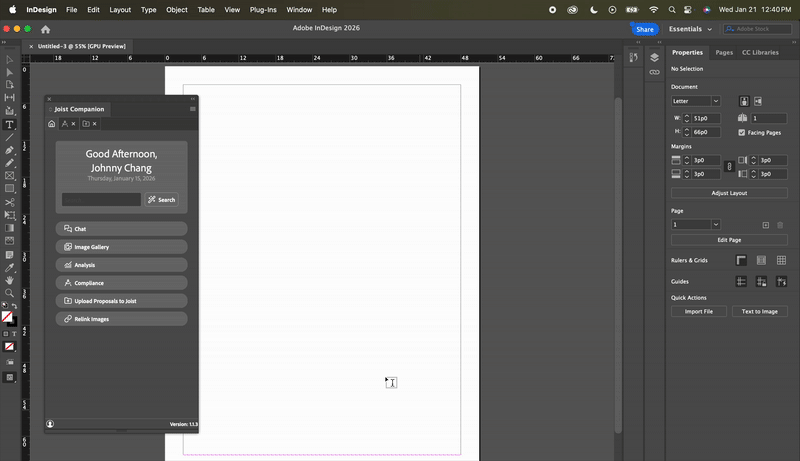This screenshot has height=461, width=800.
Task: Select the Selection tool arrow
Action: [x=9, y=60]
